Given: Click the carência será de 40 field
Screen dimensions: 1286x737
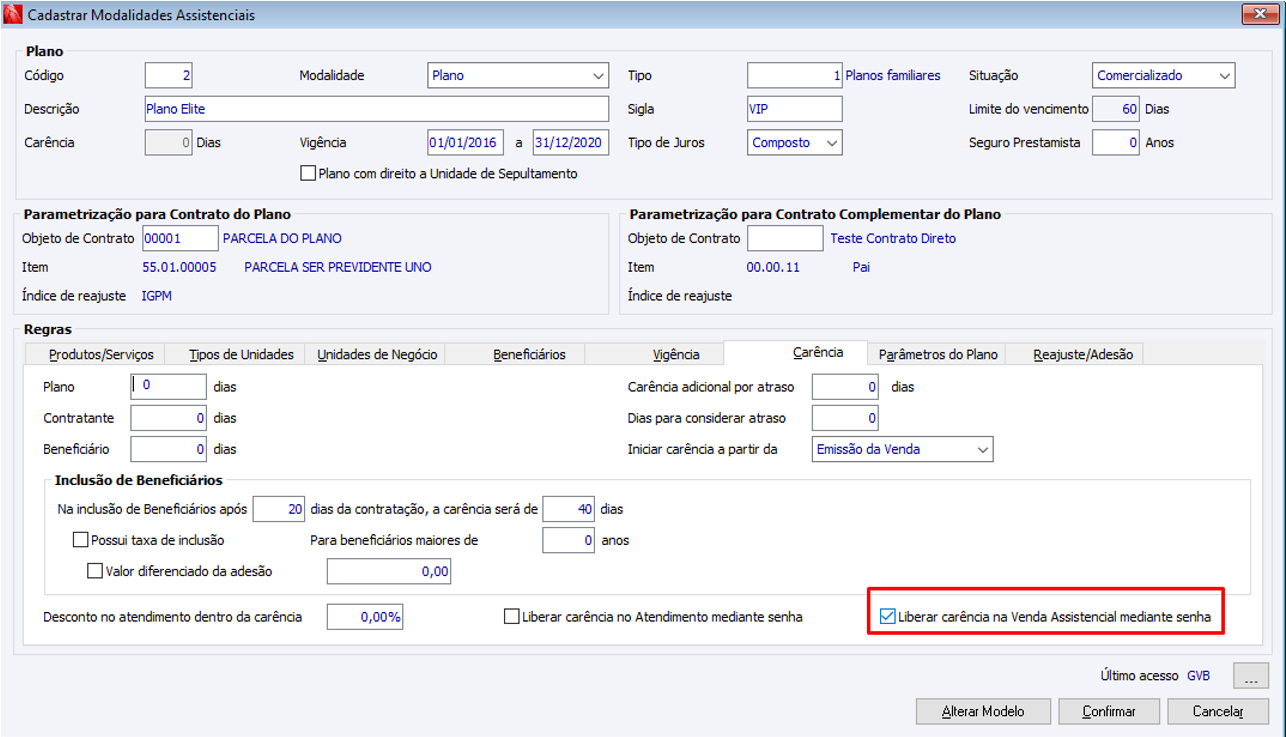Looking at the screenshot, I should point(569,509).
